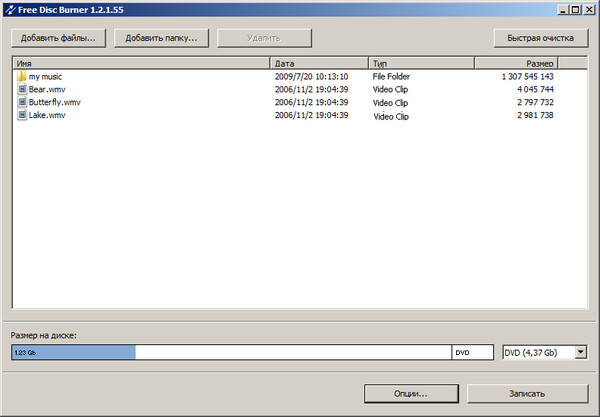Image resolution: width=600 pixels, height=417 pixels.
Task: Click the Добавить папку button
Action: point(161,38)
